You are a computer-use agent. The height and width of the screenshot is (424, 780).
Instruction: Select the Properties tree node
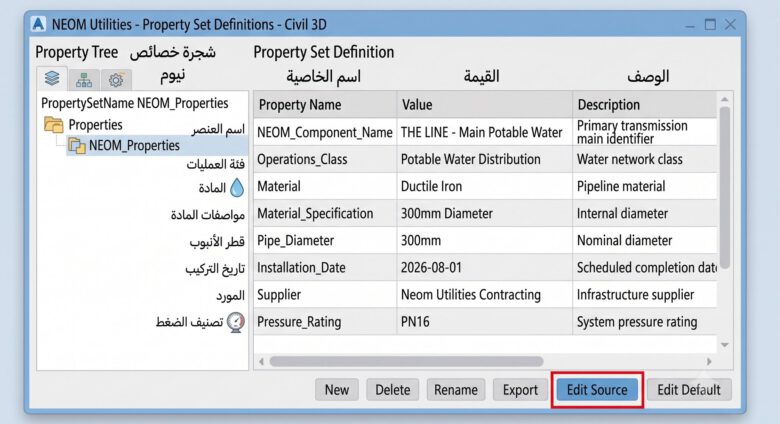point(95,124)
